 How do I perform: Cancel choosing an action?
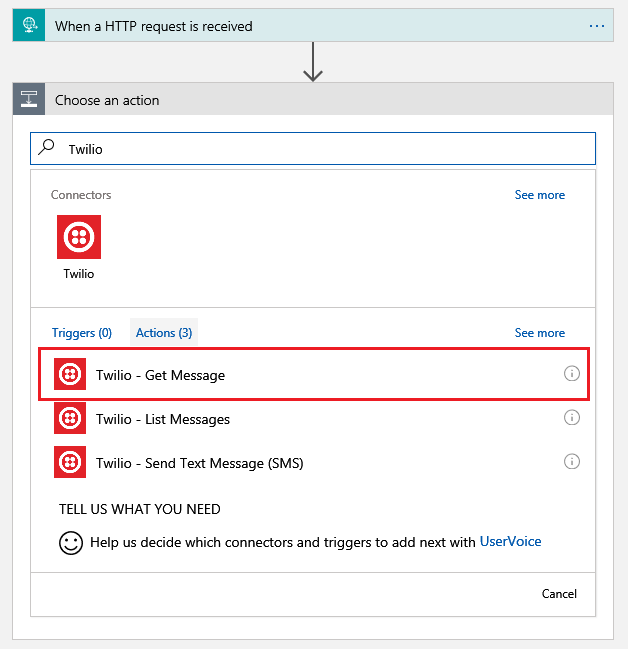[559, 594]
